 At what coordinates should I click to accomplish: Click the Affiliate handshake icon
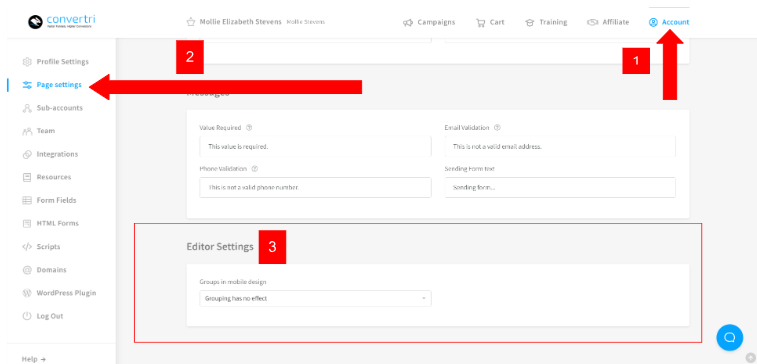coord(592,22)
